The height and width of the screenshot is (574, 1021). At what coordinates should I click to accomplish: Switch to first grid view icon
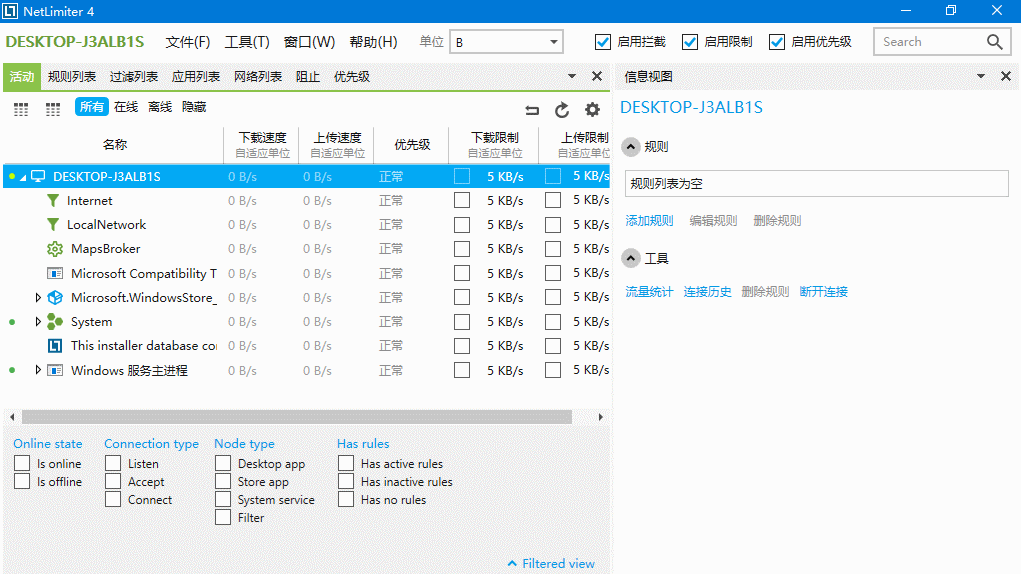tap(21, 109)
